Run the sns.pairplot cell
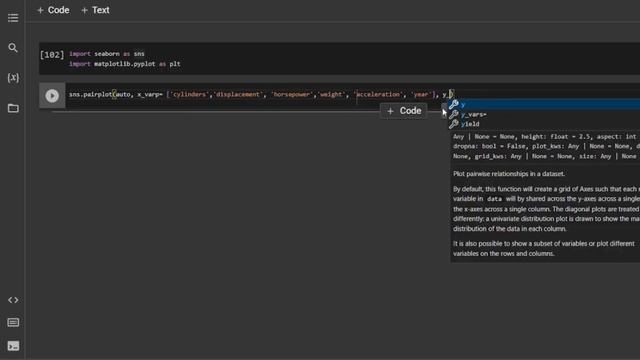640x360 pixels. coord(52,96)
